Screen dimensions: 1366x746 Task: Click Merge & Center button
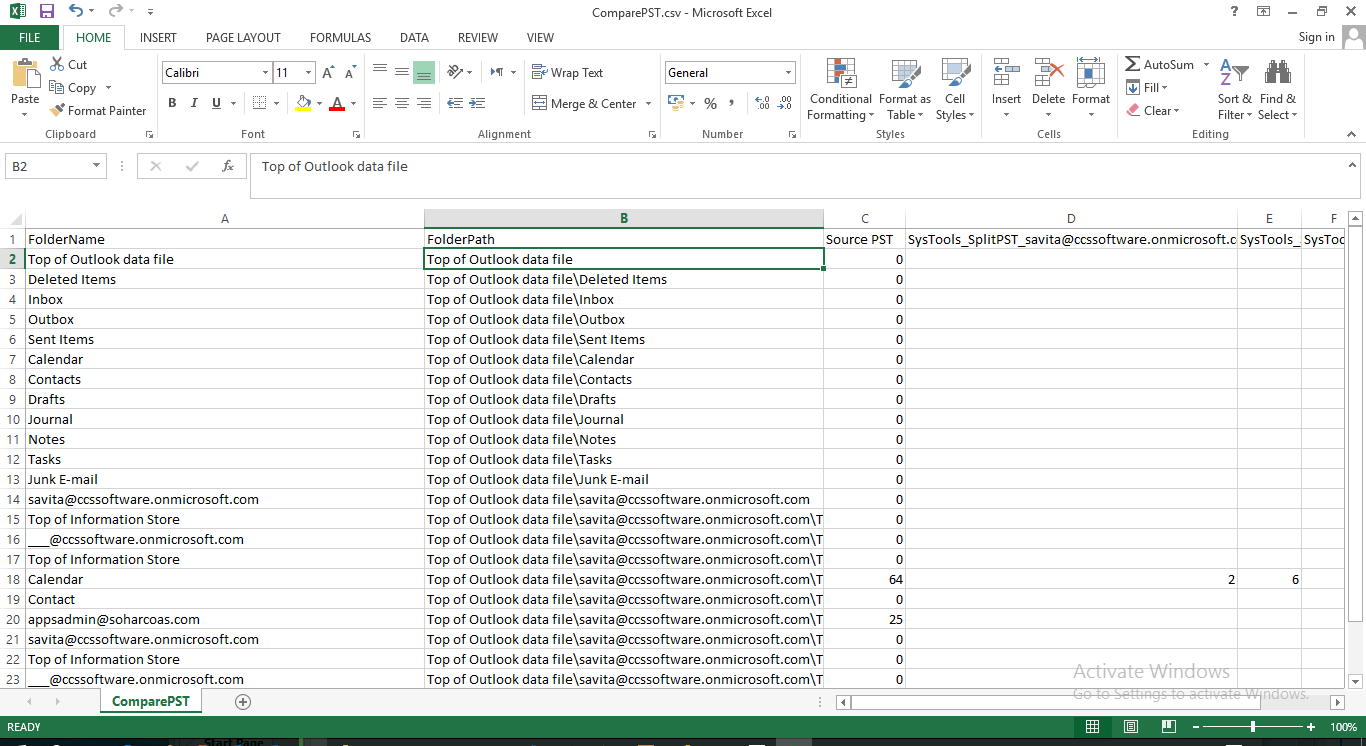tap(584, 103)
